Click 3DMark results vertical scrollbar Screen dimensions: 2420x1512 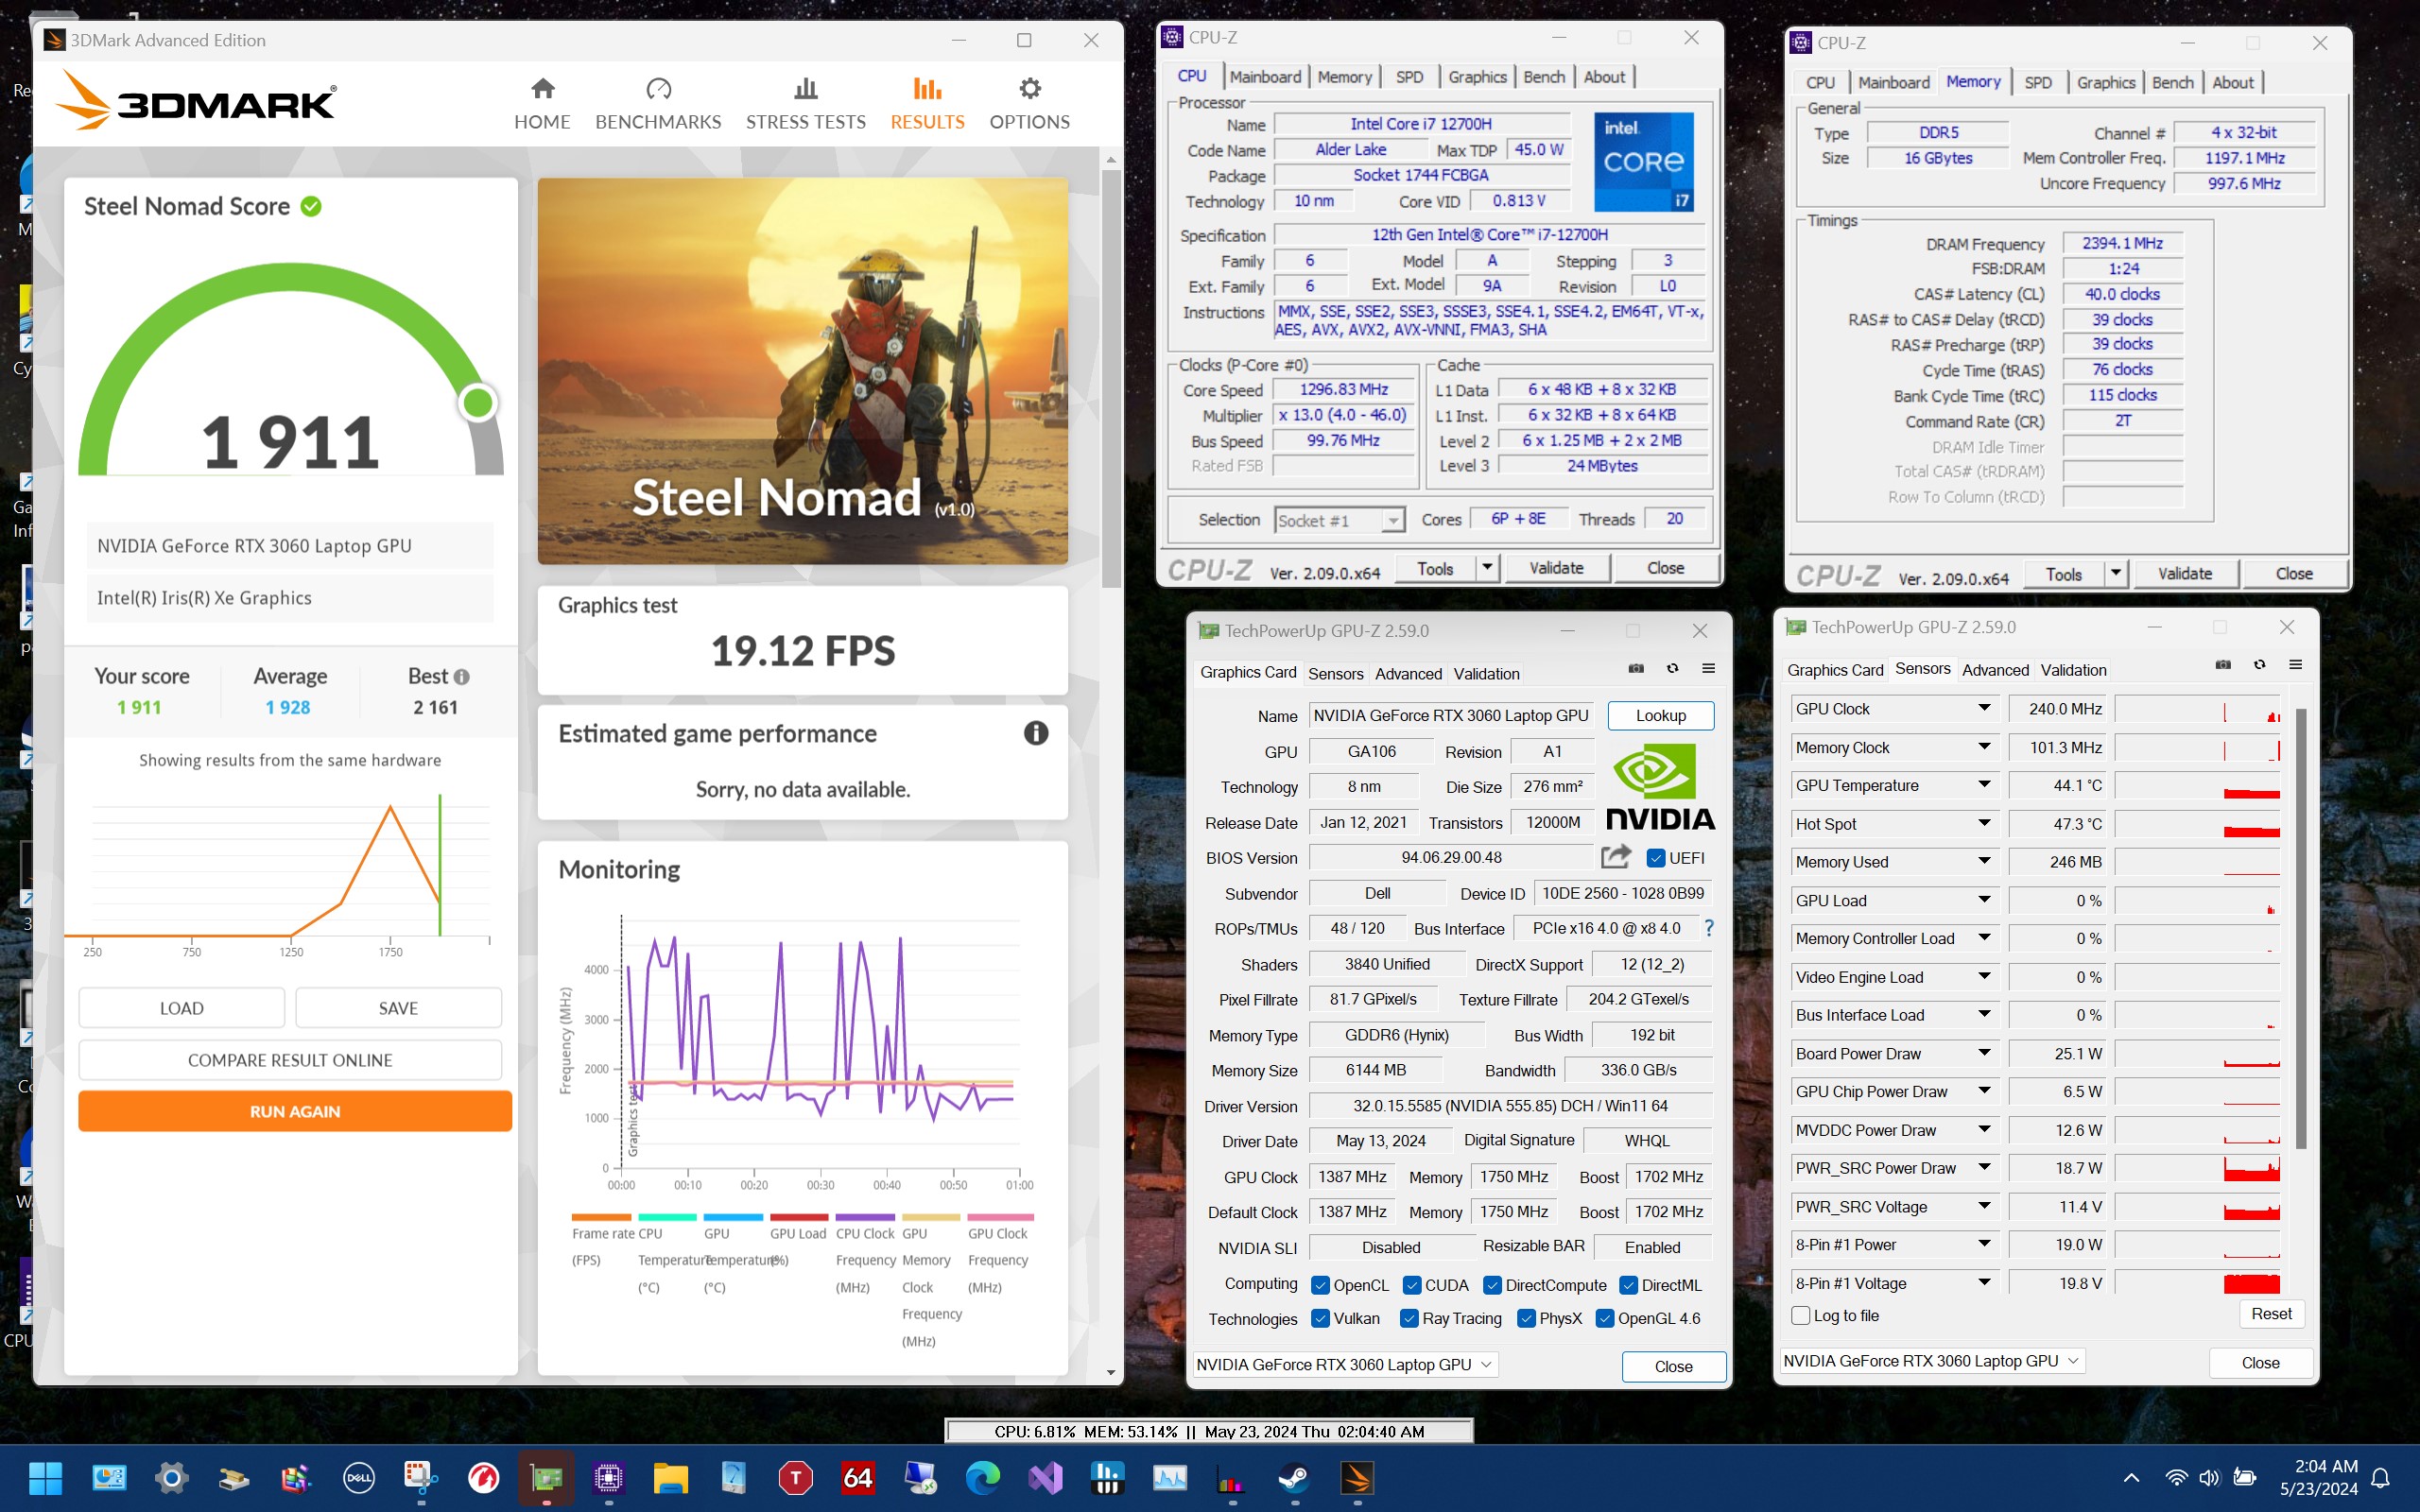[1111, 378]
